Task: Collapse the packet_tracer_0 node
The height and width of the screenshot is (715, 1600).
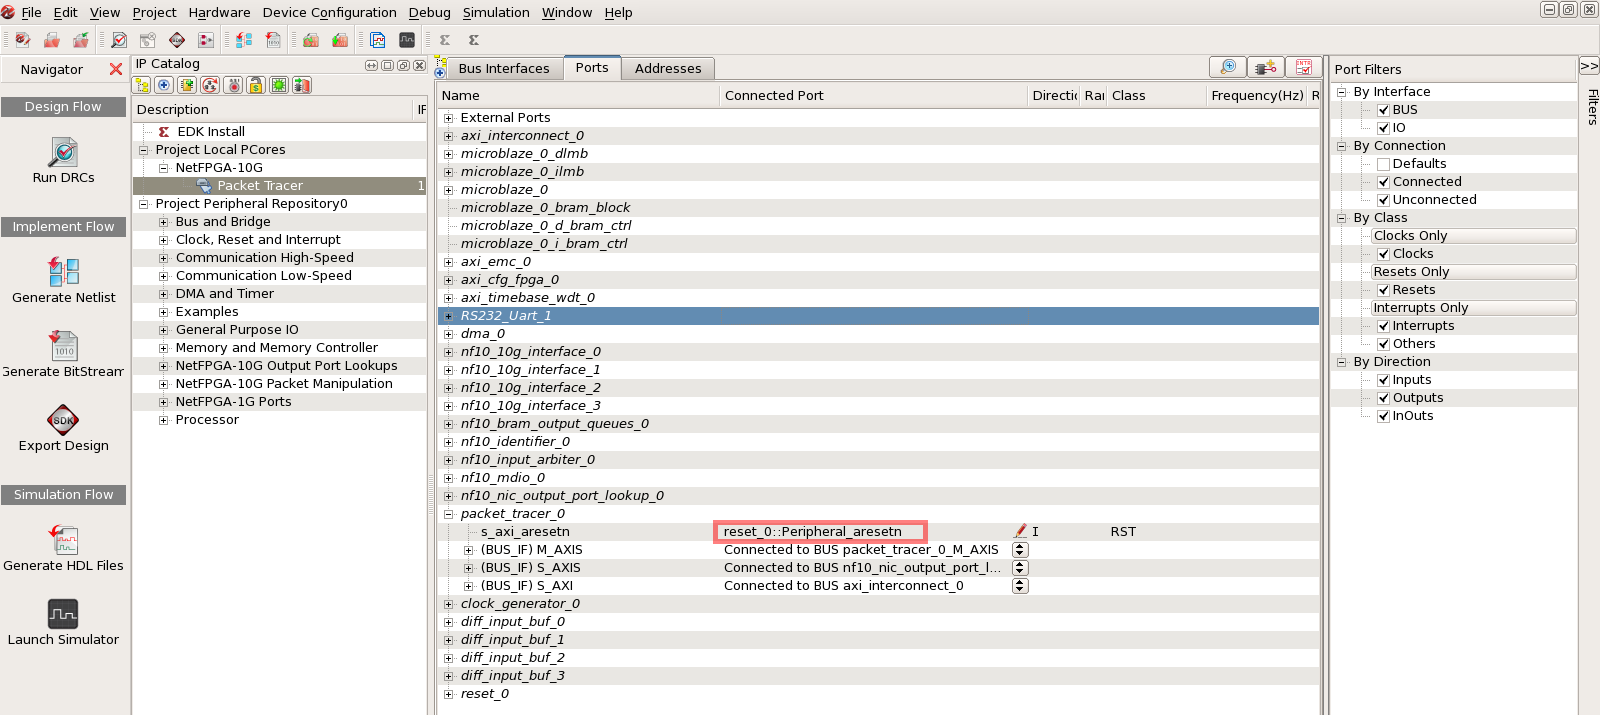Action: tap(449, 514)
